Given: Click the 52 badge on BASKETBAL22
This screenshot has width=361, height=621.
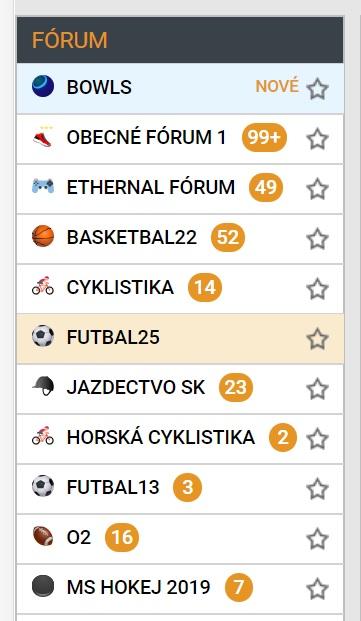Looking at the screenshot, I should tap(228, 237).
